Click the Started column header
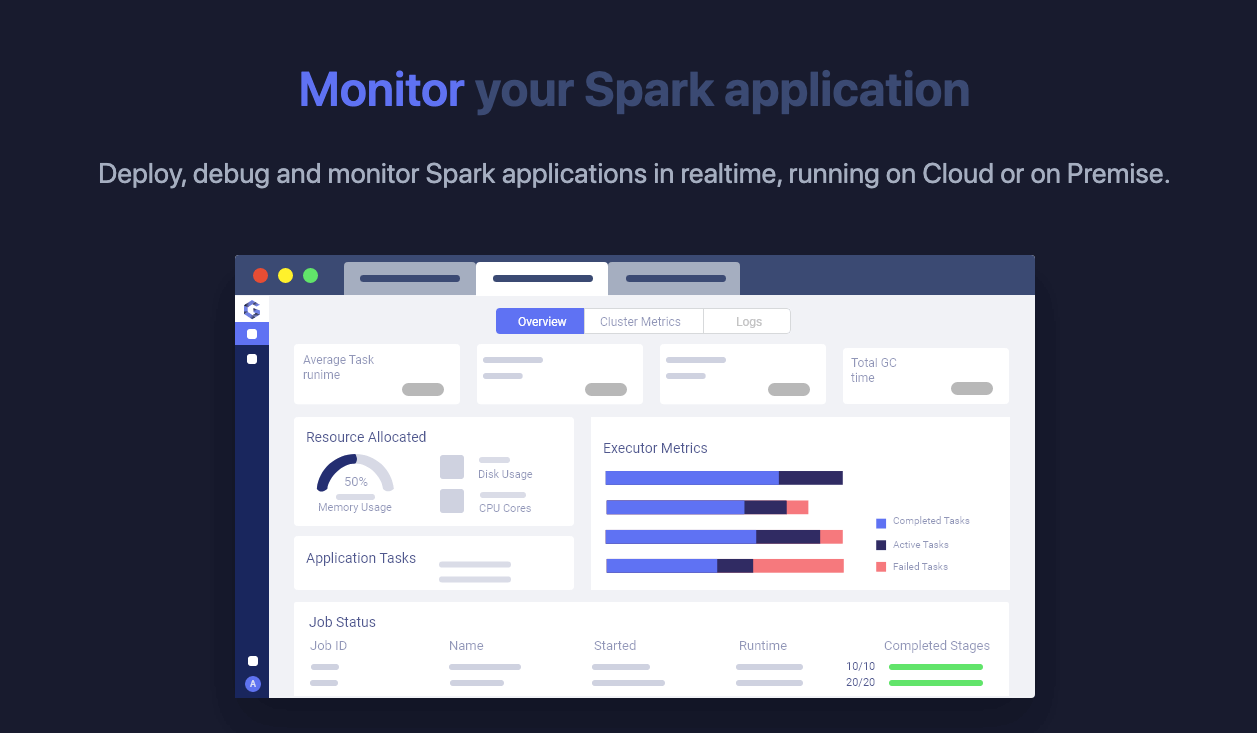Screen dimensions: 1257x733 615,646
